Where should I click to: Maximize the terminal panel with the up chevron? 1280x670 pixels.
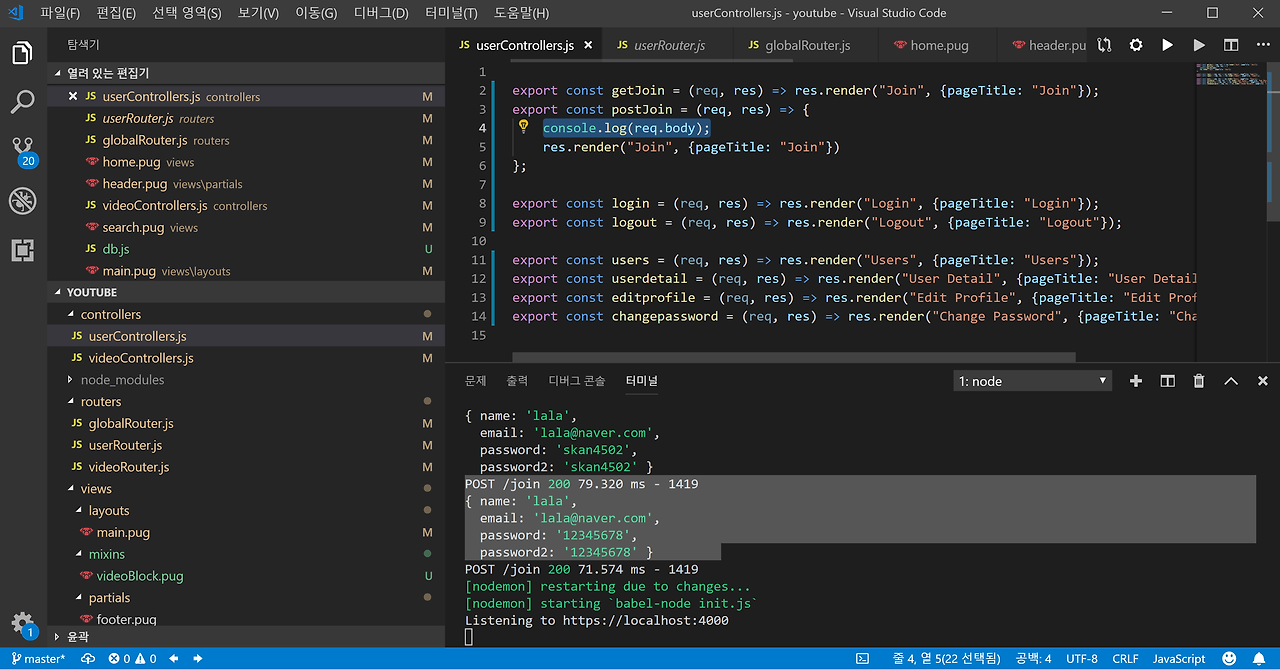click(x=1231, y=381)
